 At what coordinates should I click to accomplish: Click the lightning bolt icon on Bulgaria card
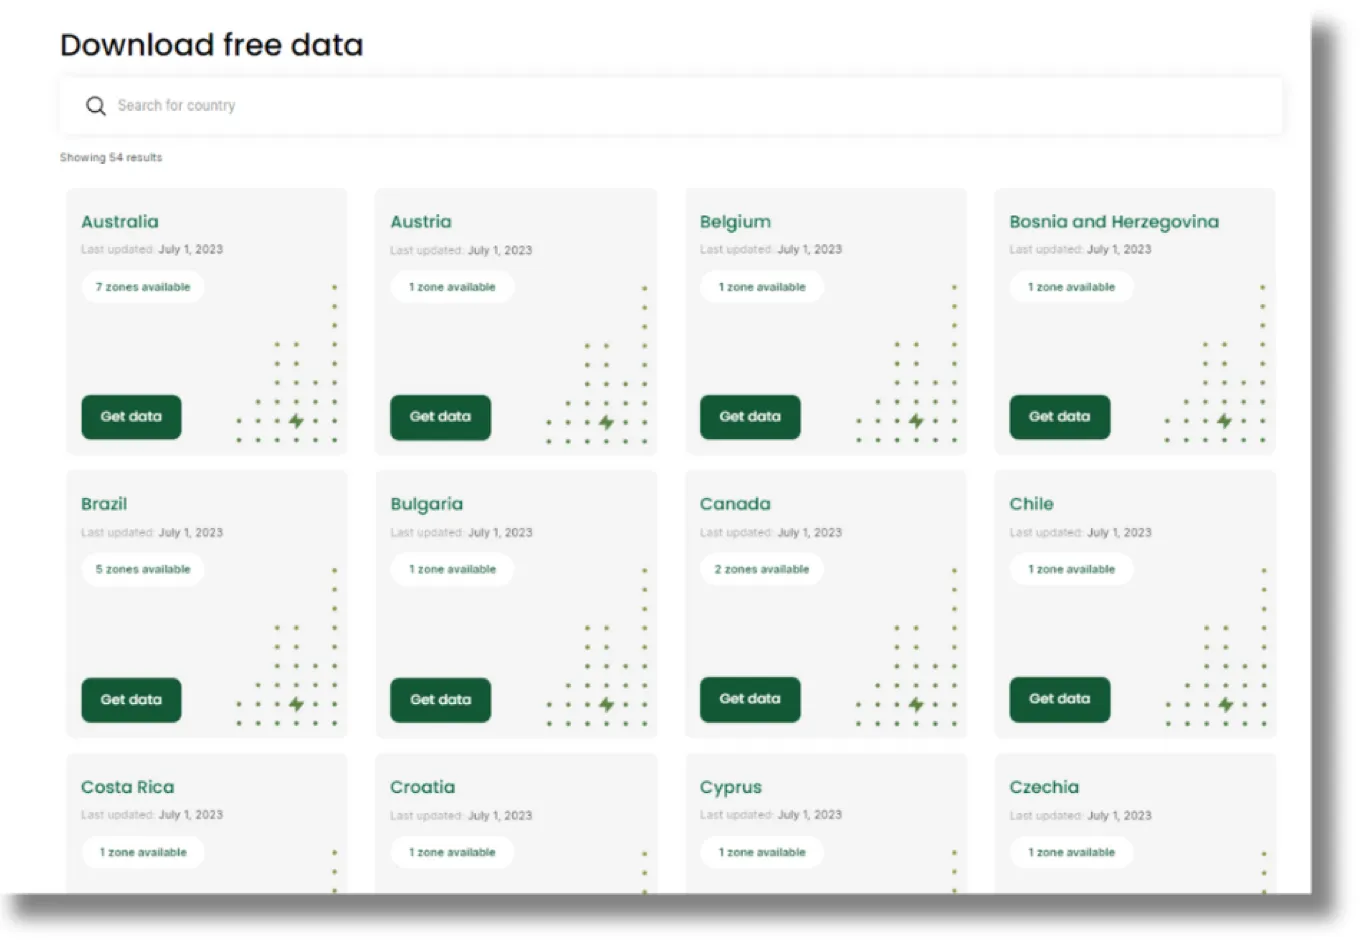coord(606,703)
